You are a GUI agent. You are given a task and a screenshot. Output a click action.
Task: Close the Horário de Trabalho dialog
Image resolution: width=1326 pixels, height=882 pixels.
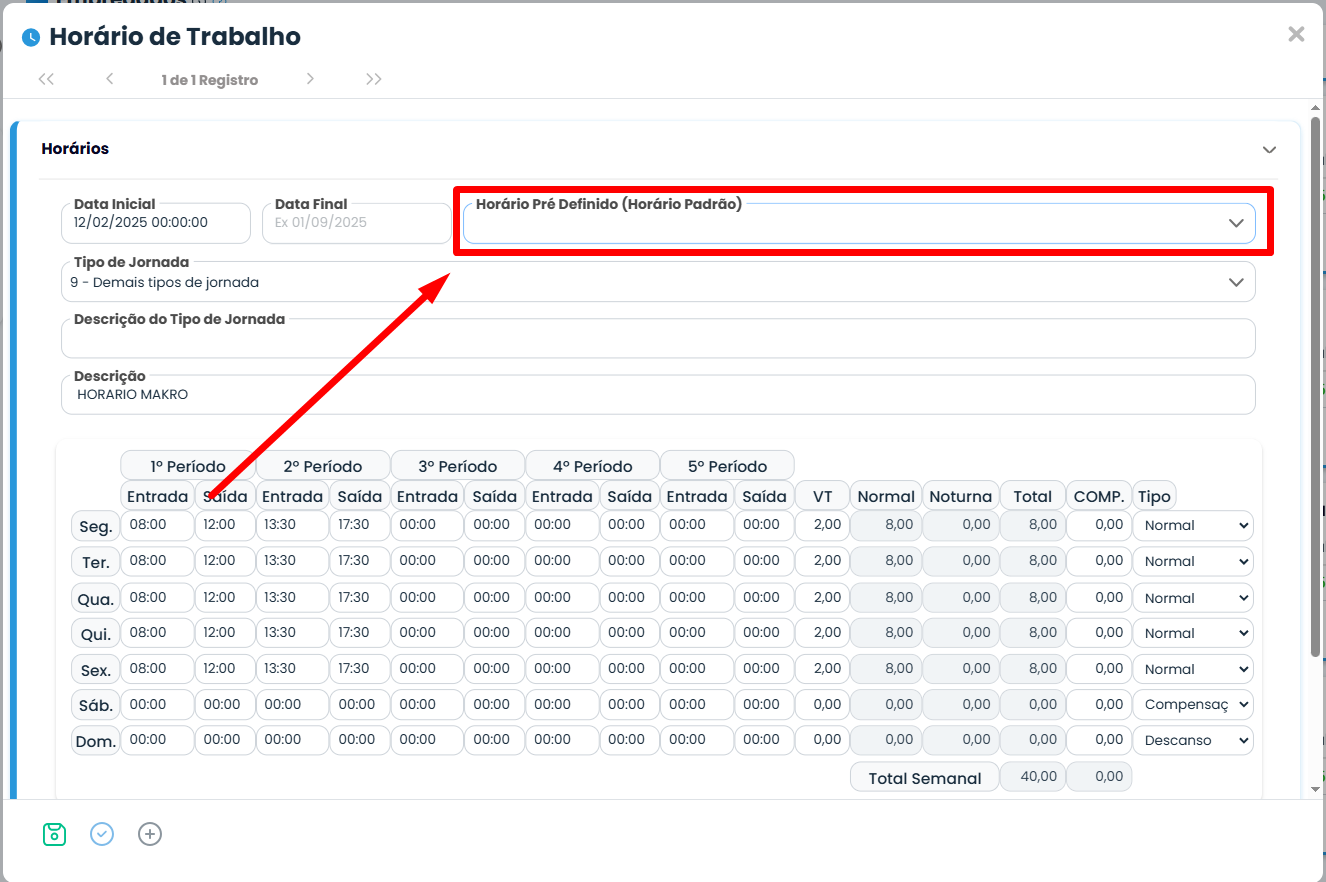(1296, 34)
